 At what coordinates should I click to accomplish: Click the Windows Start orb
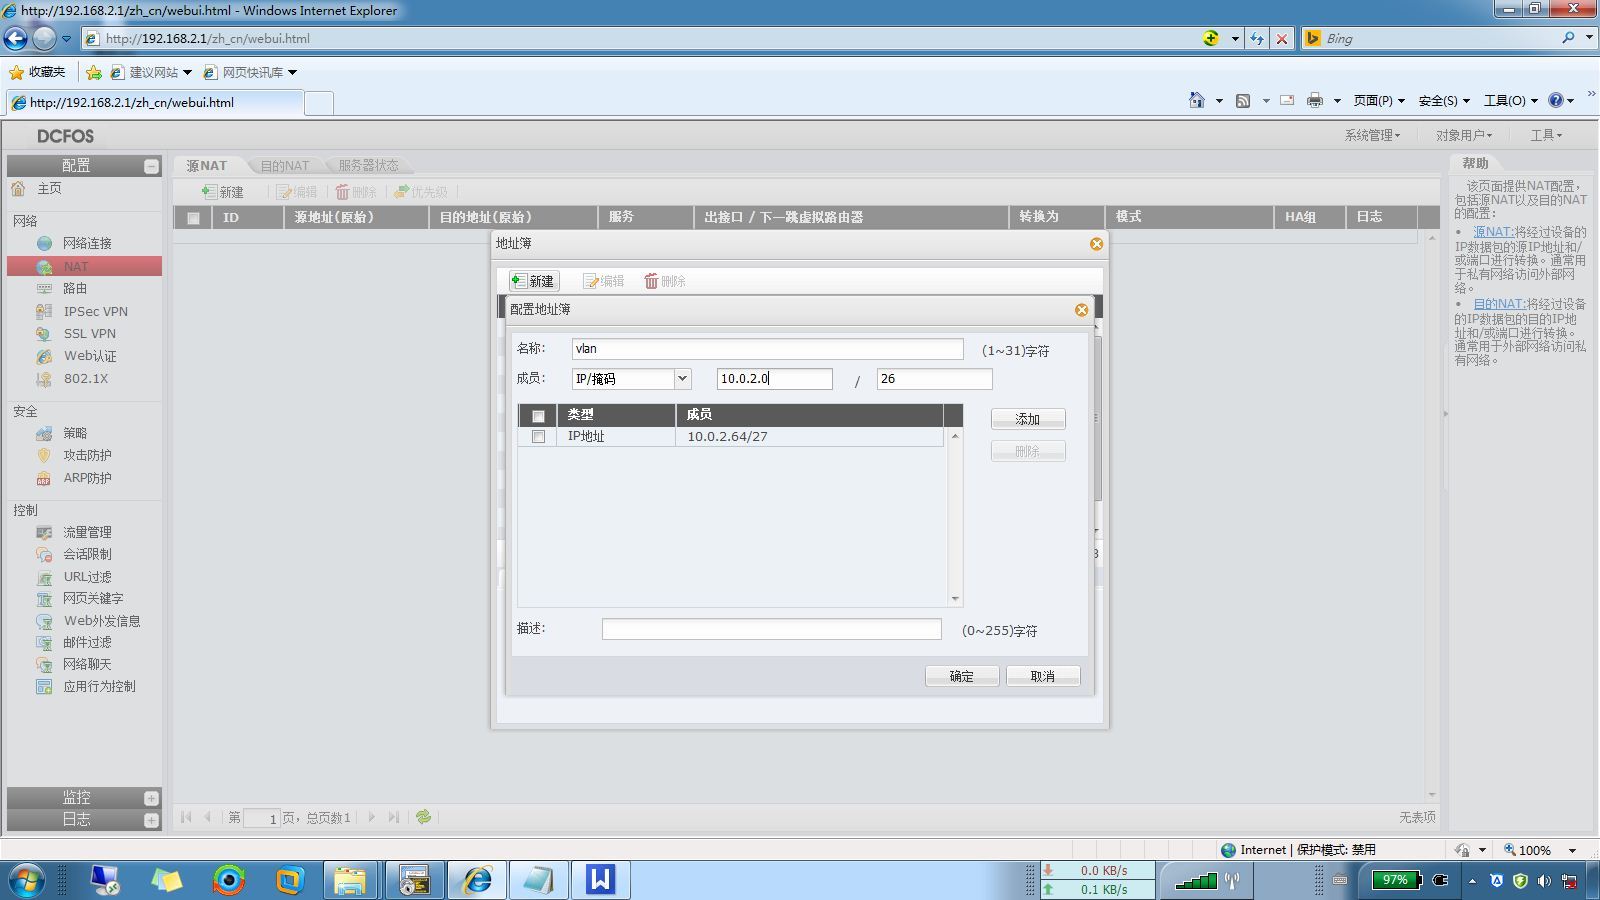click(27, 879)
